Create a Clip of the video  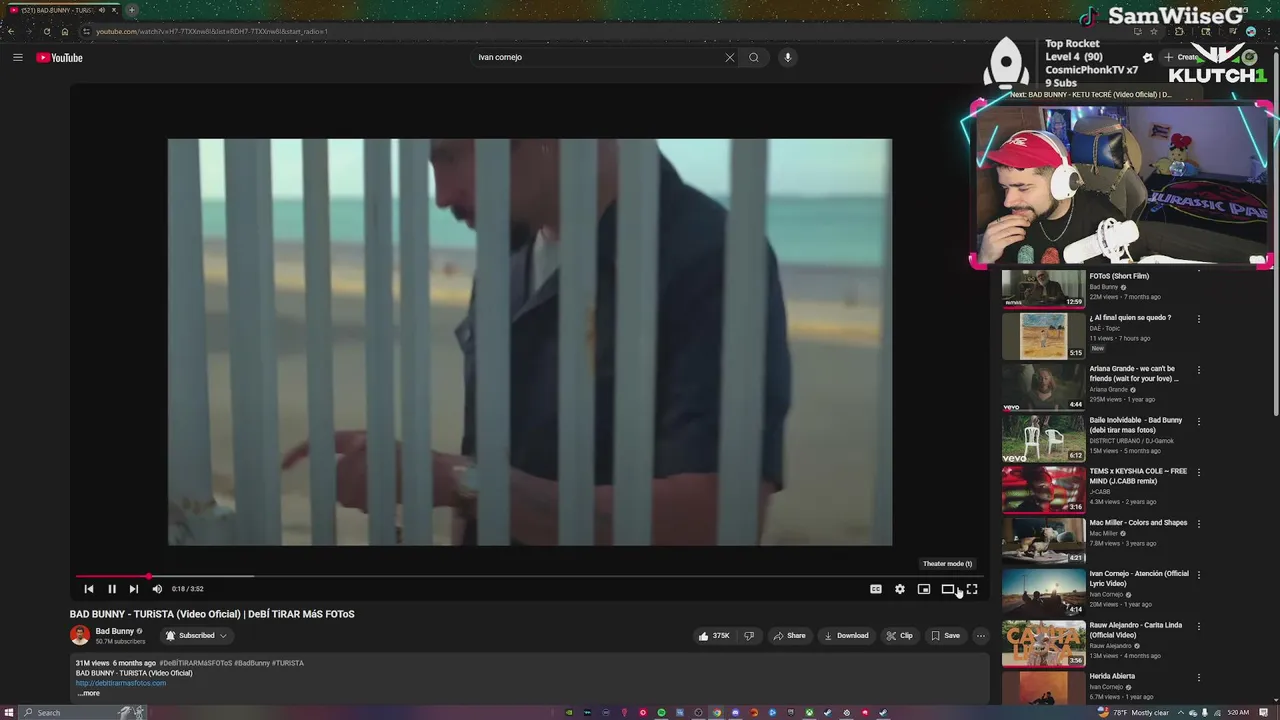(899, 635)
